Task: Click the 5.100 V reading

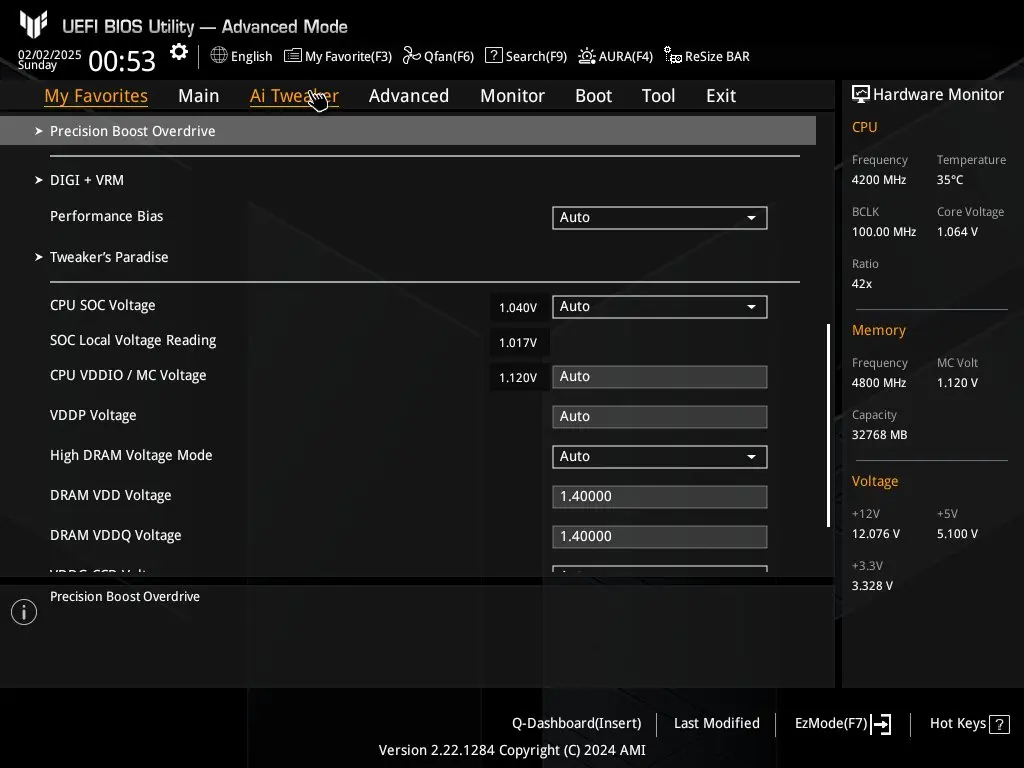Action: tap(957, 534)
